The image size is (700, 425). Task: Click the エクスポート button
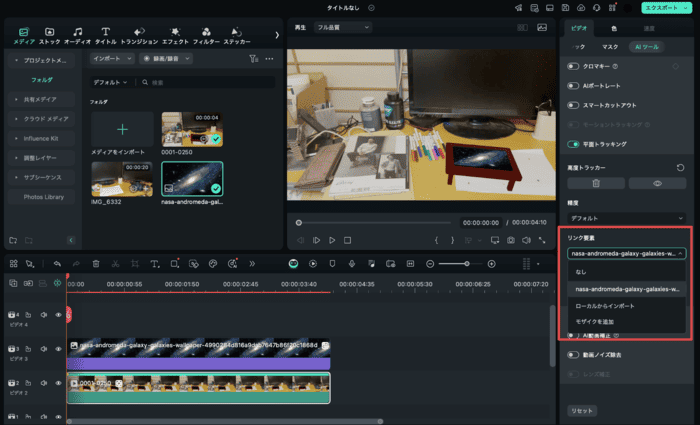[x=661, y=8]
